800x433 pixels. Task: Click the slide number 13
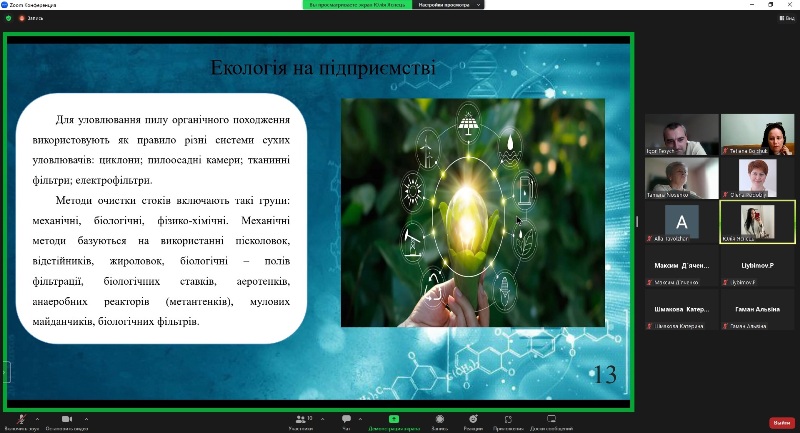606,375
